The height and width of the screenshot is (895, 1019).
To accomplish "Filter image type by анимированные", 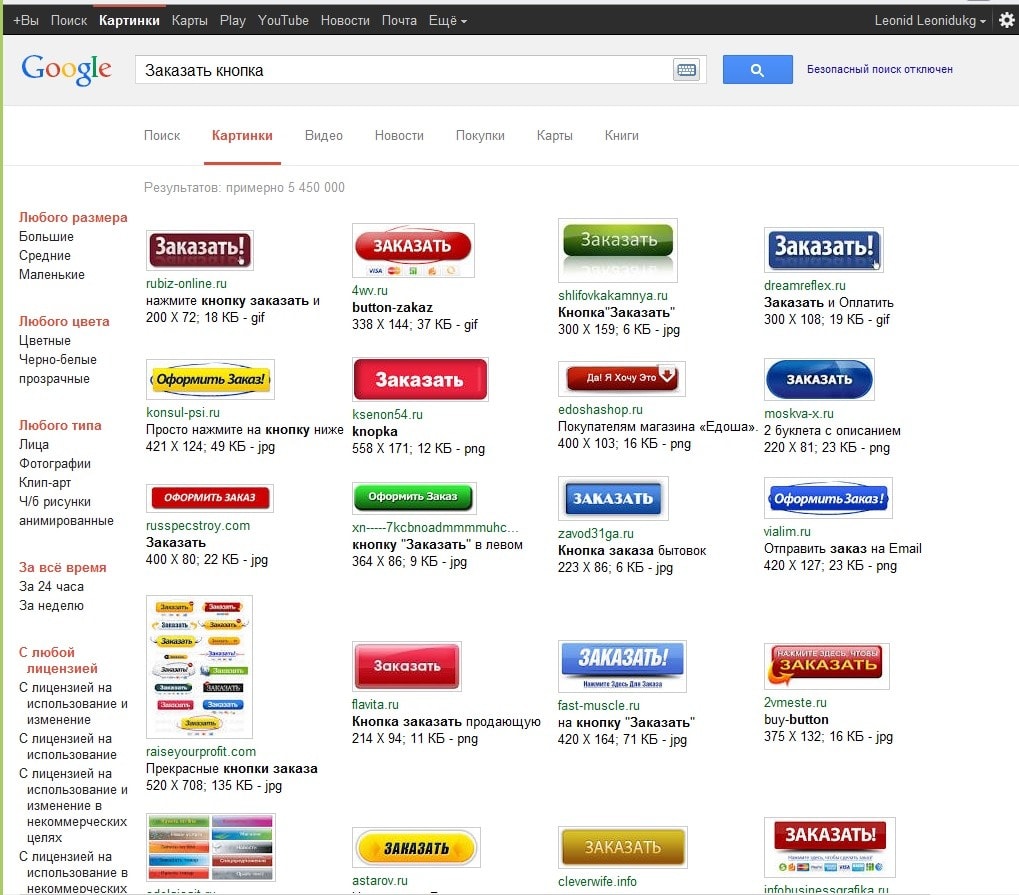I will pyautogui.click(x=66, y=521).
